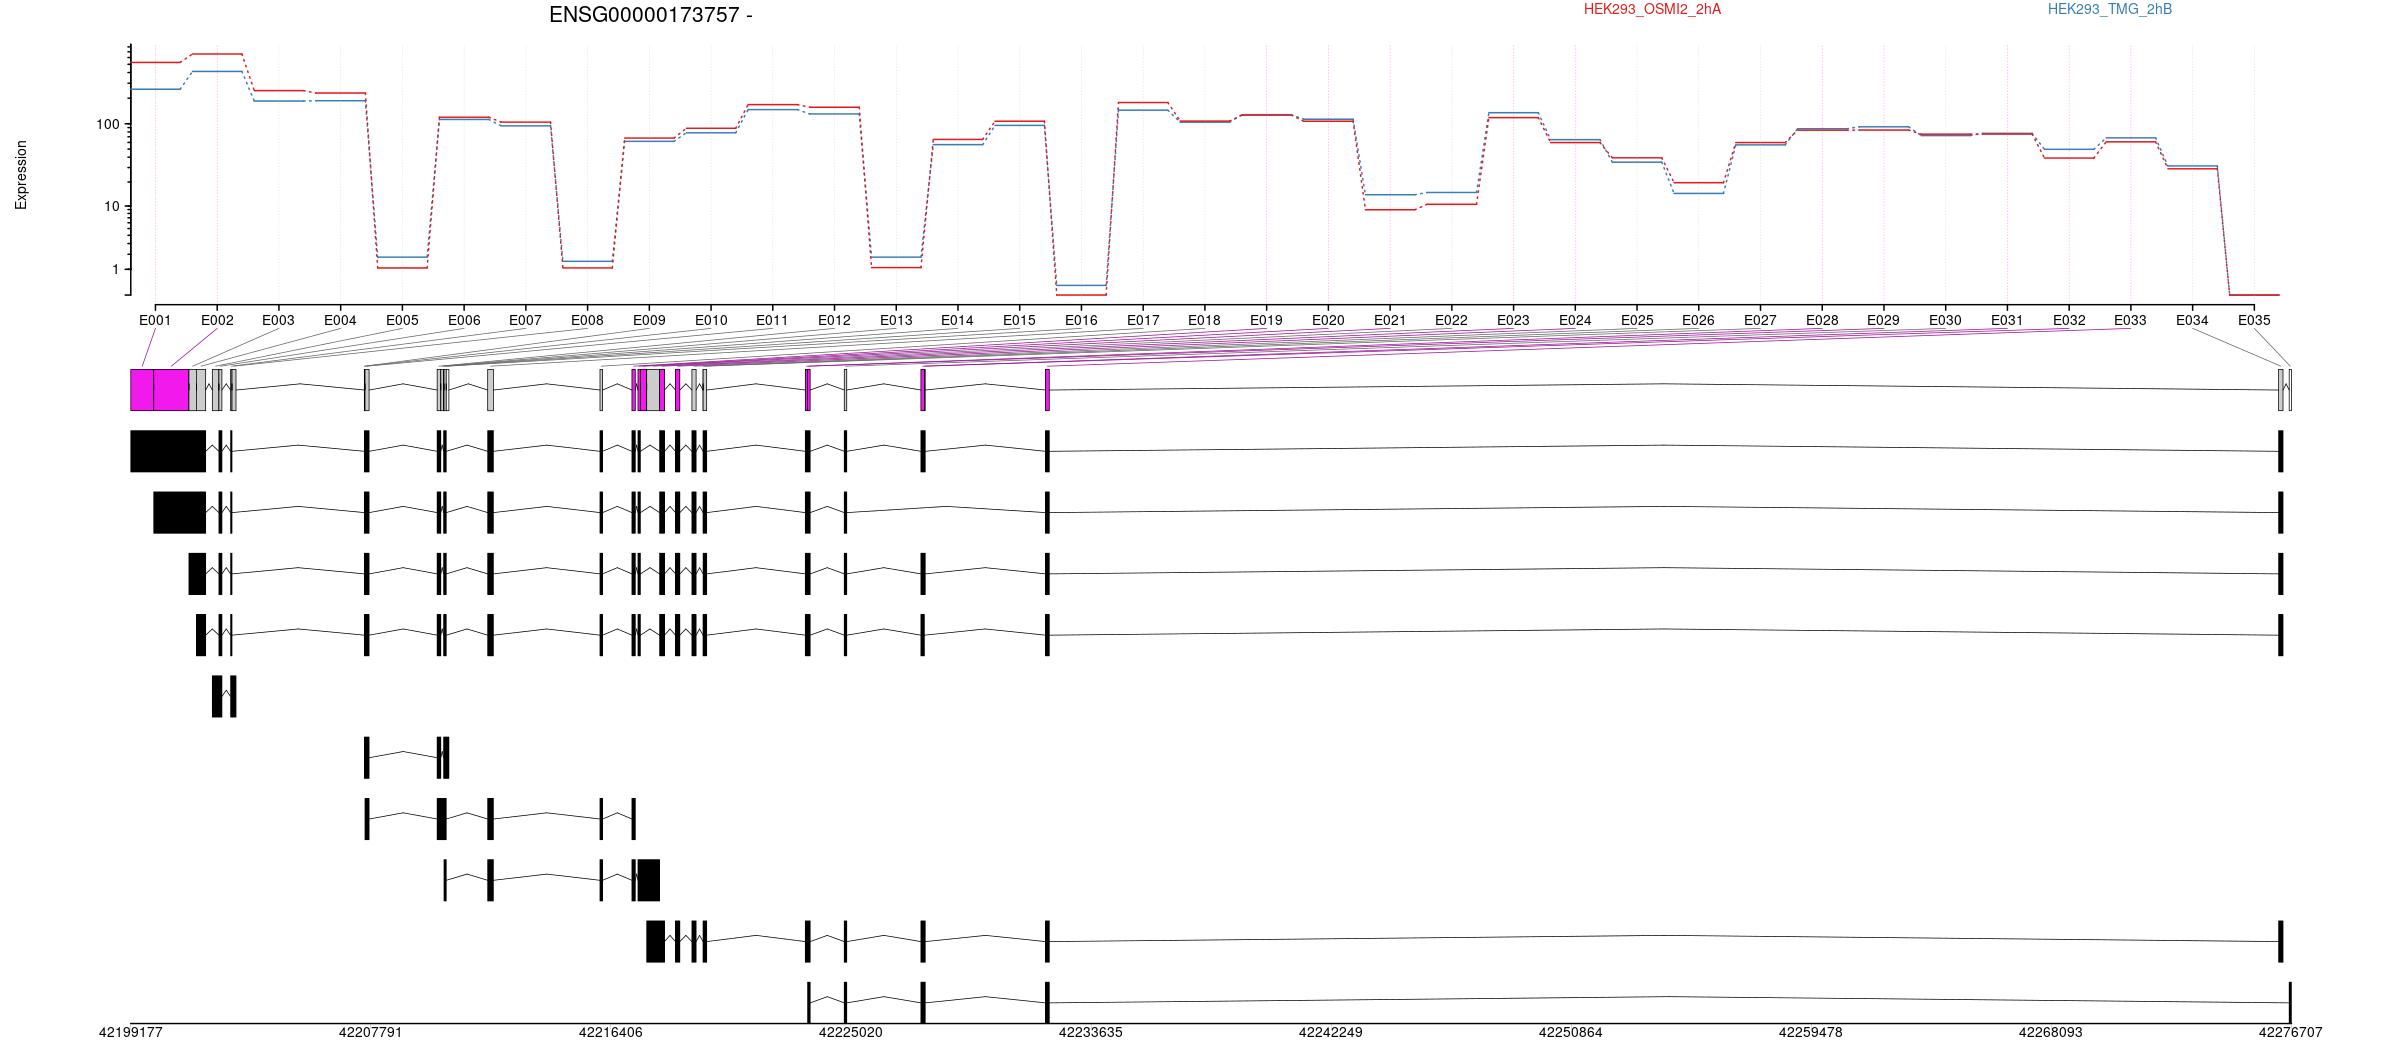Click genomic coordinate 42233635
Screen dimensions: 2400x1050
pyautogui.click(x=1090, y=1032)
